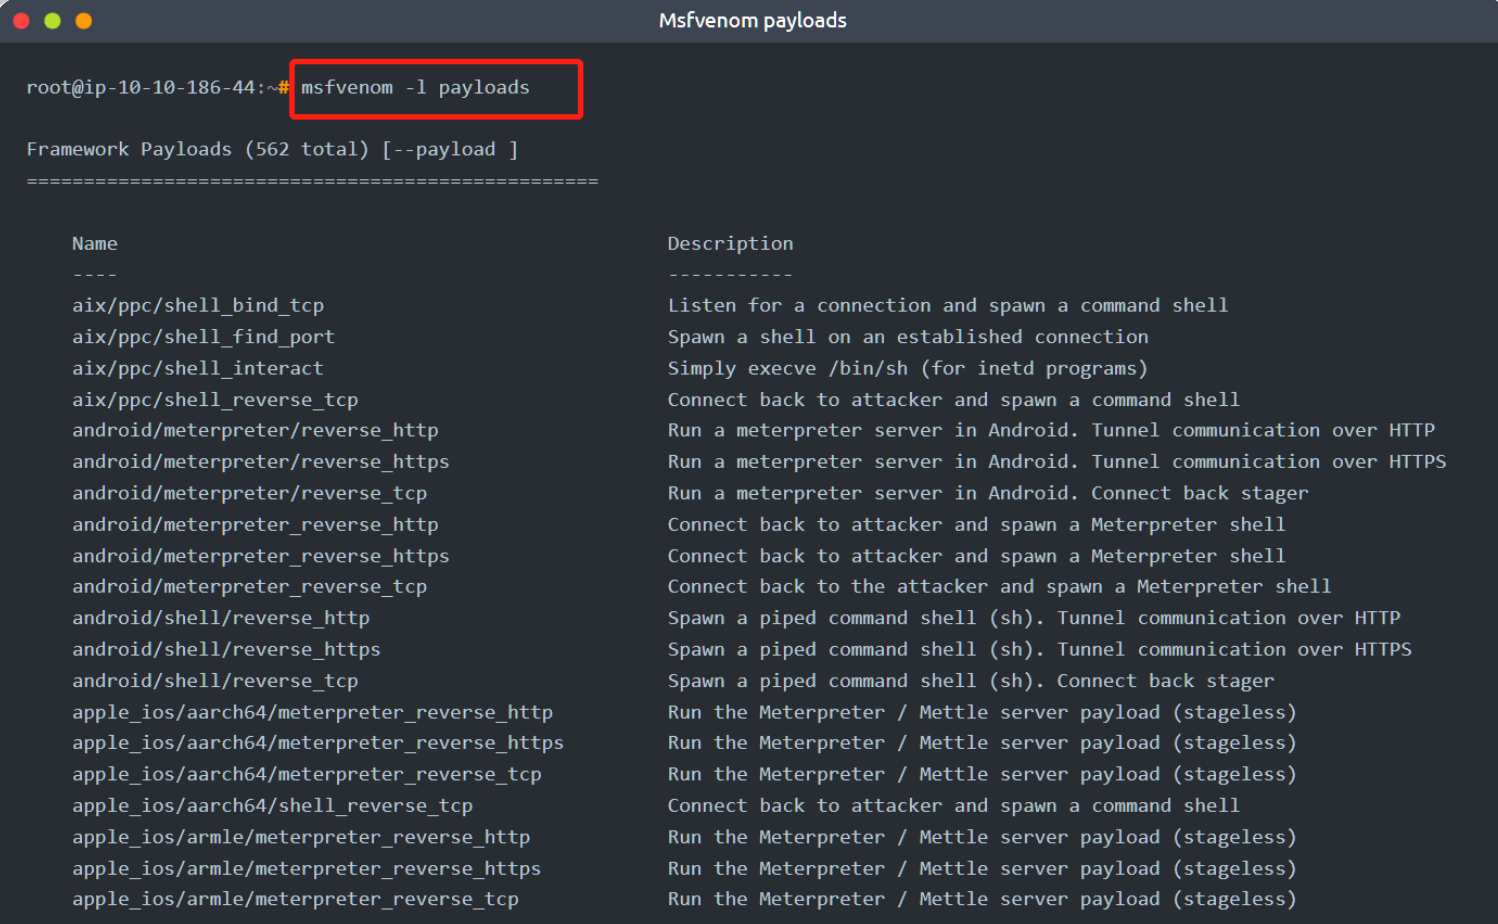Click the android/meterpreter/reverse_http payload name
1498x924 pixels.
pyautogui.click(x=255, y=431)
